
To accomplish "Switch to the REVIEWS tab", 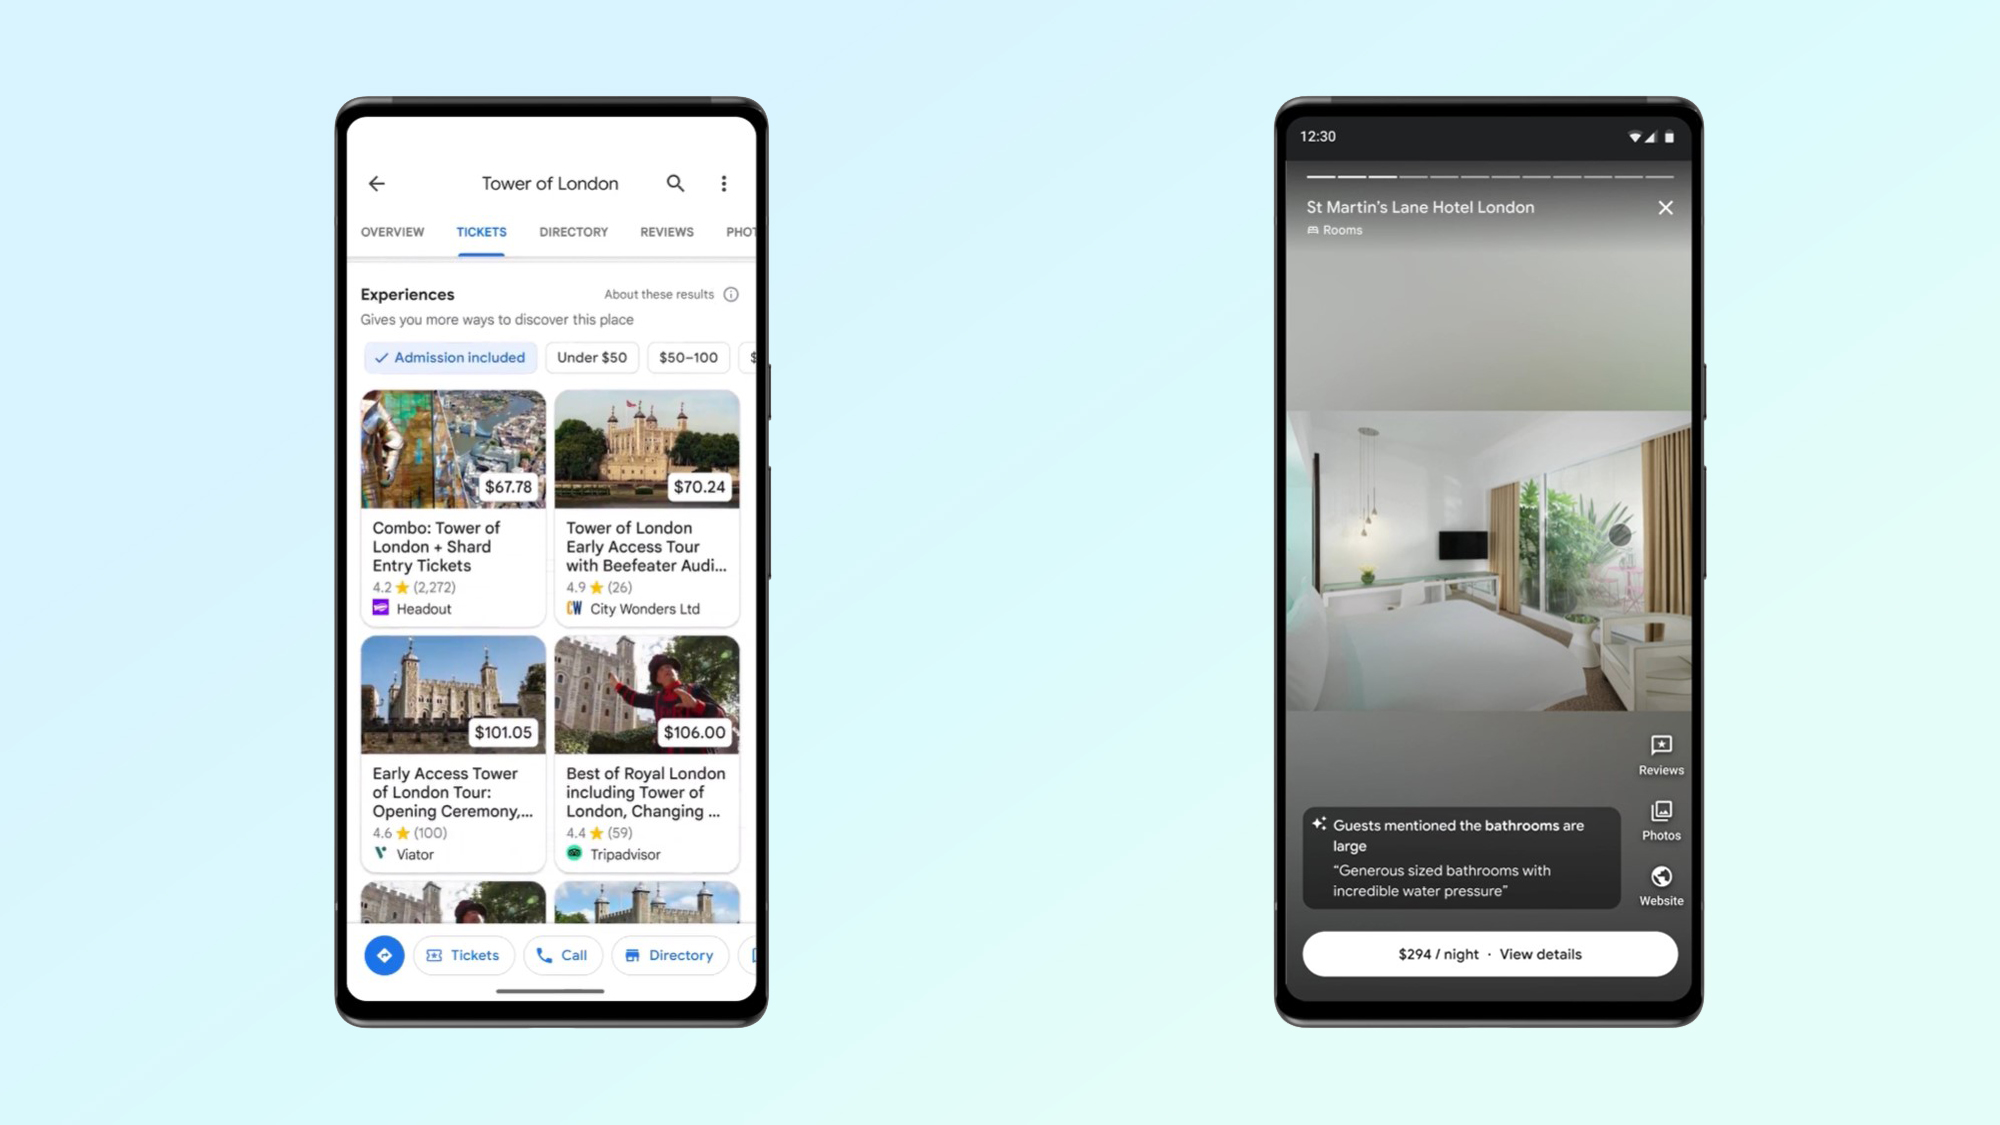I will click(x=666, y=231).
